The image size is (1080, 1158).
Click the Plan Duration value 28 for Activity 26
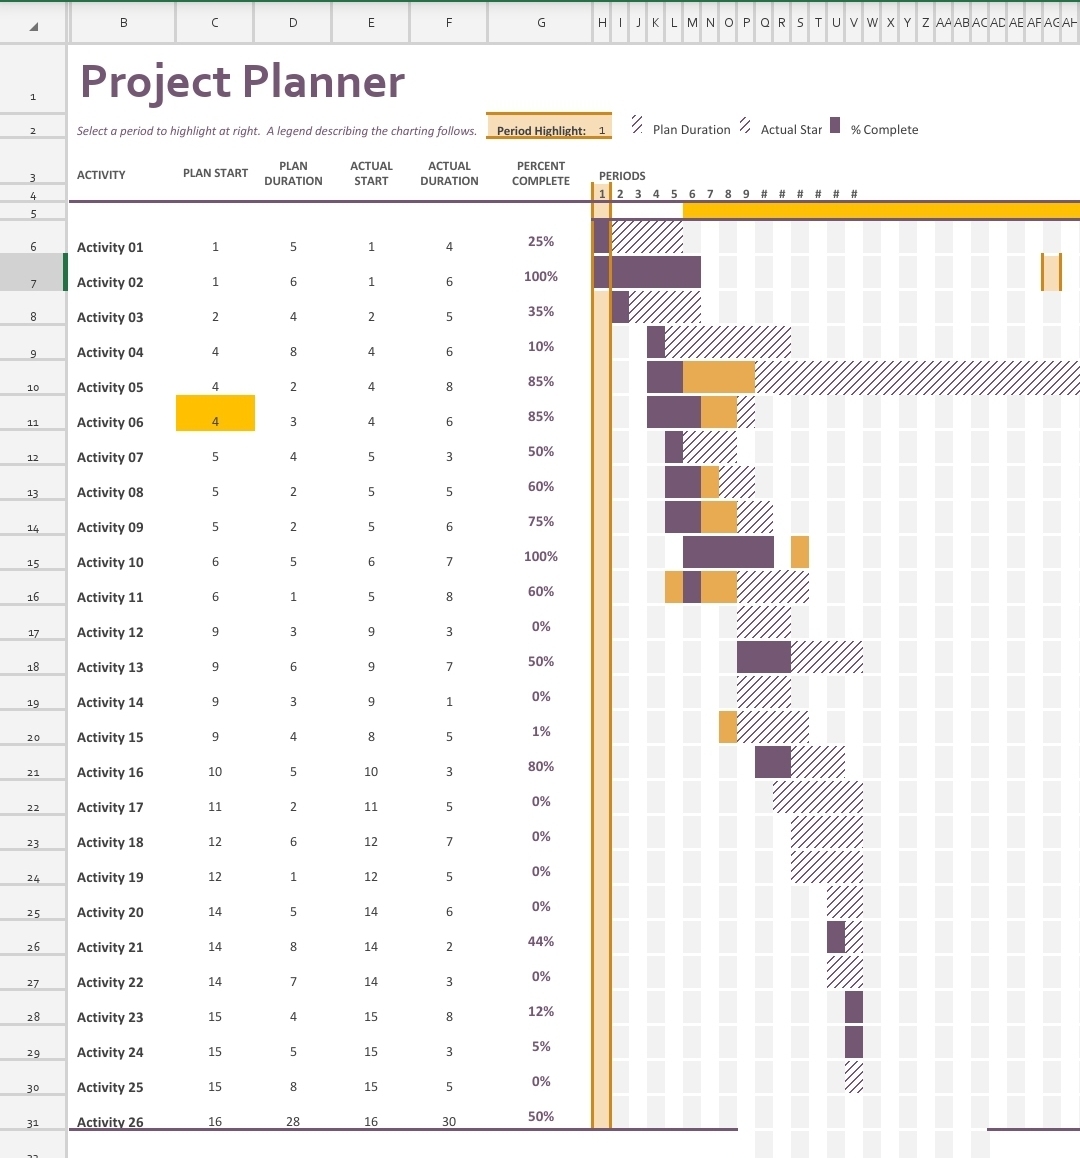293,1121
